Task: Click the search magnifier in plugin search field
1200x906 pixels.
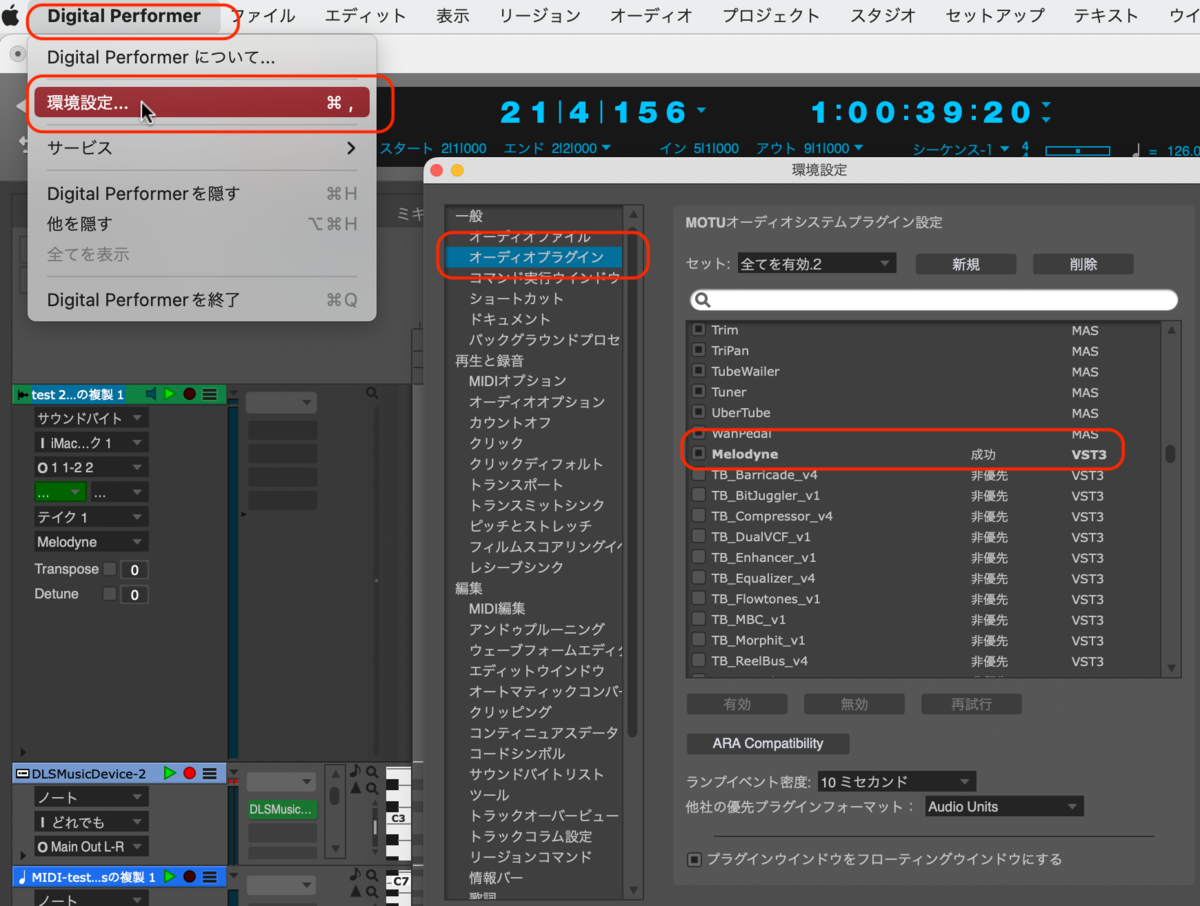Action: tap(702, 300)
